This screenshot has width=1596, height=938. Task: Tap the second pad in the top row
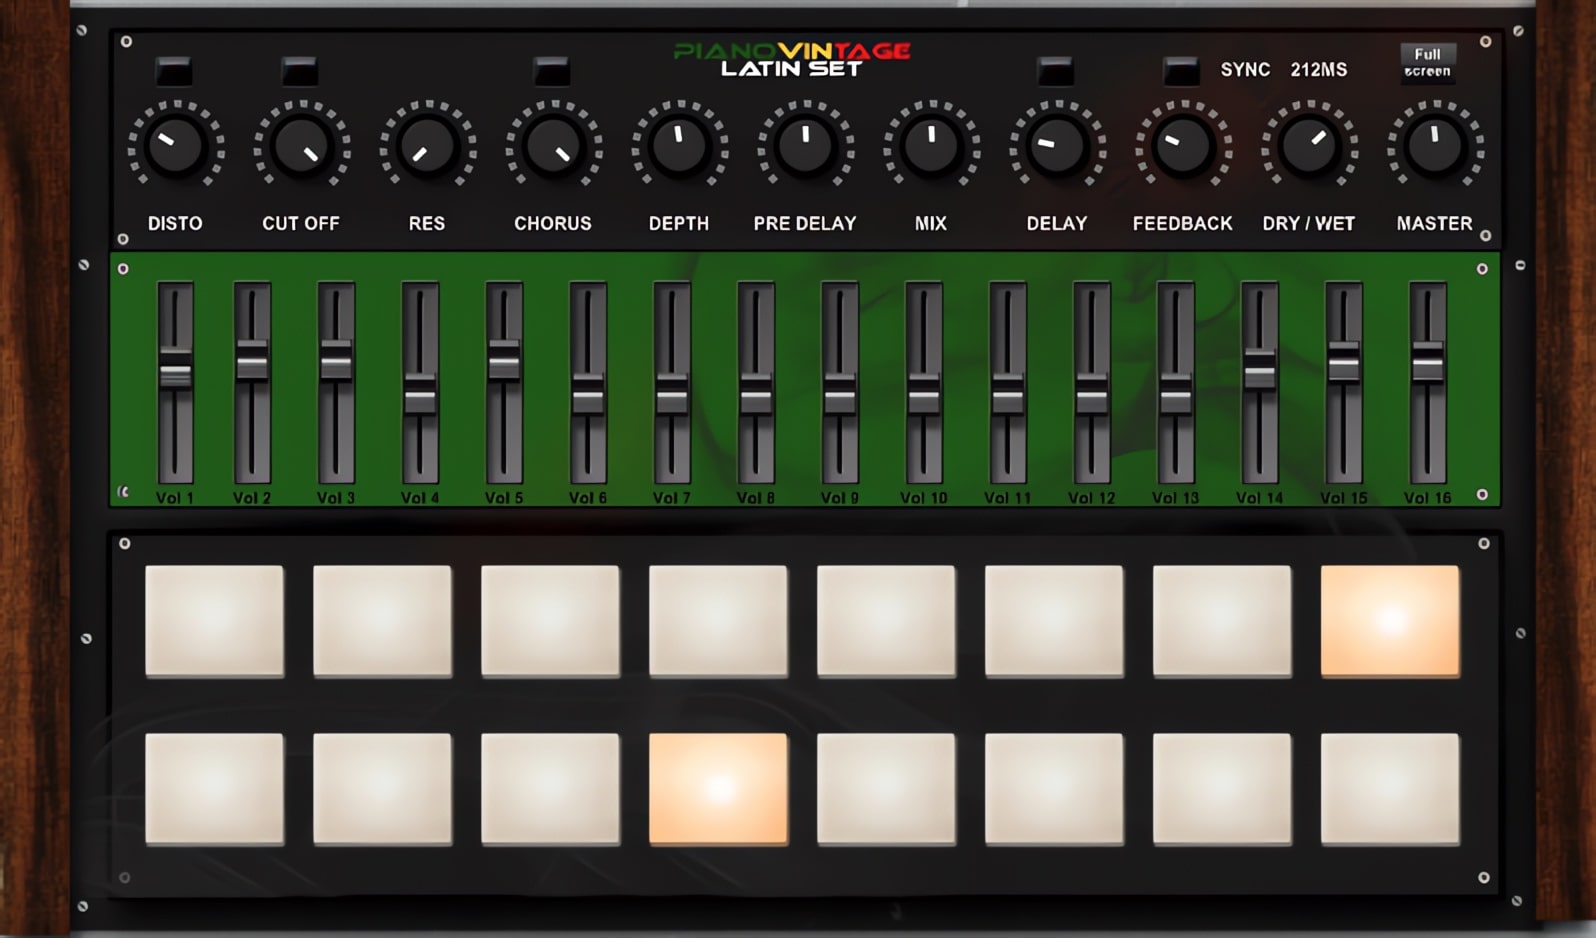click(x=383, y=621)
